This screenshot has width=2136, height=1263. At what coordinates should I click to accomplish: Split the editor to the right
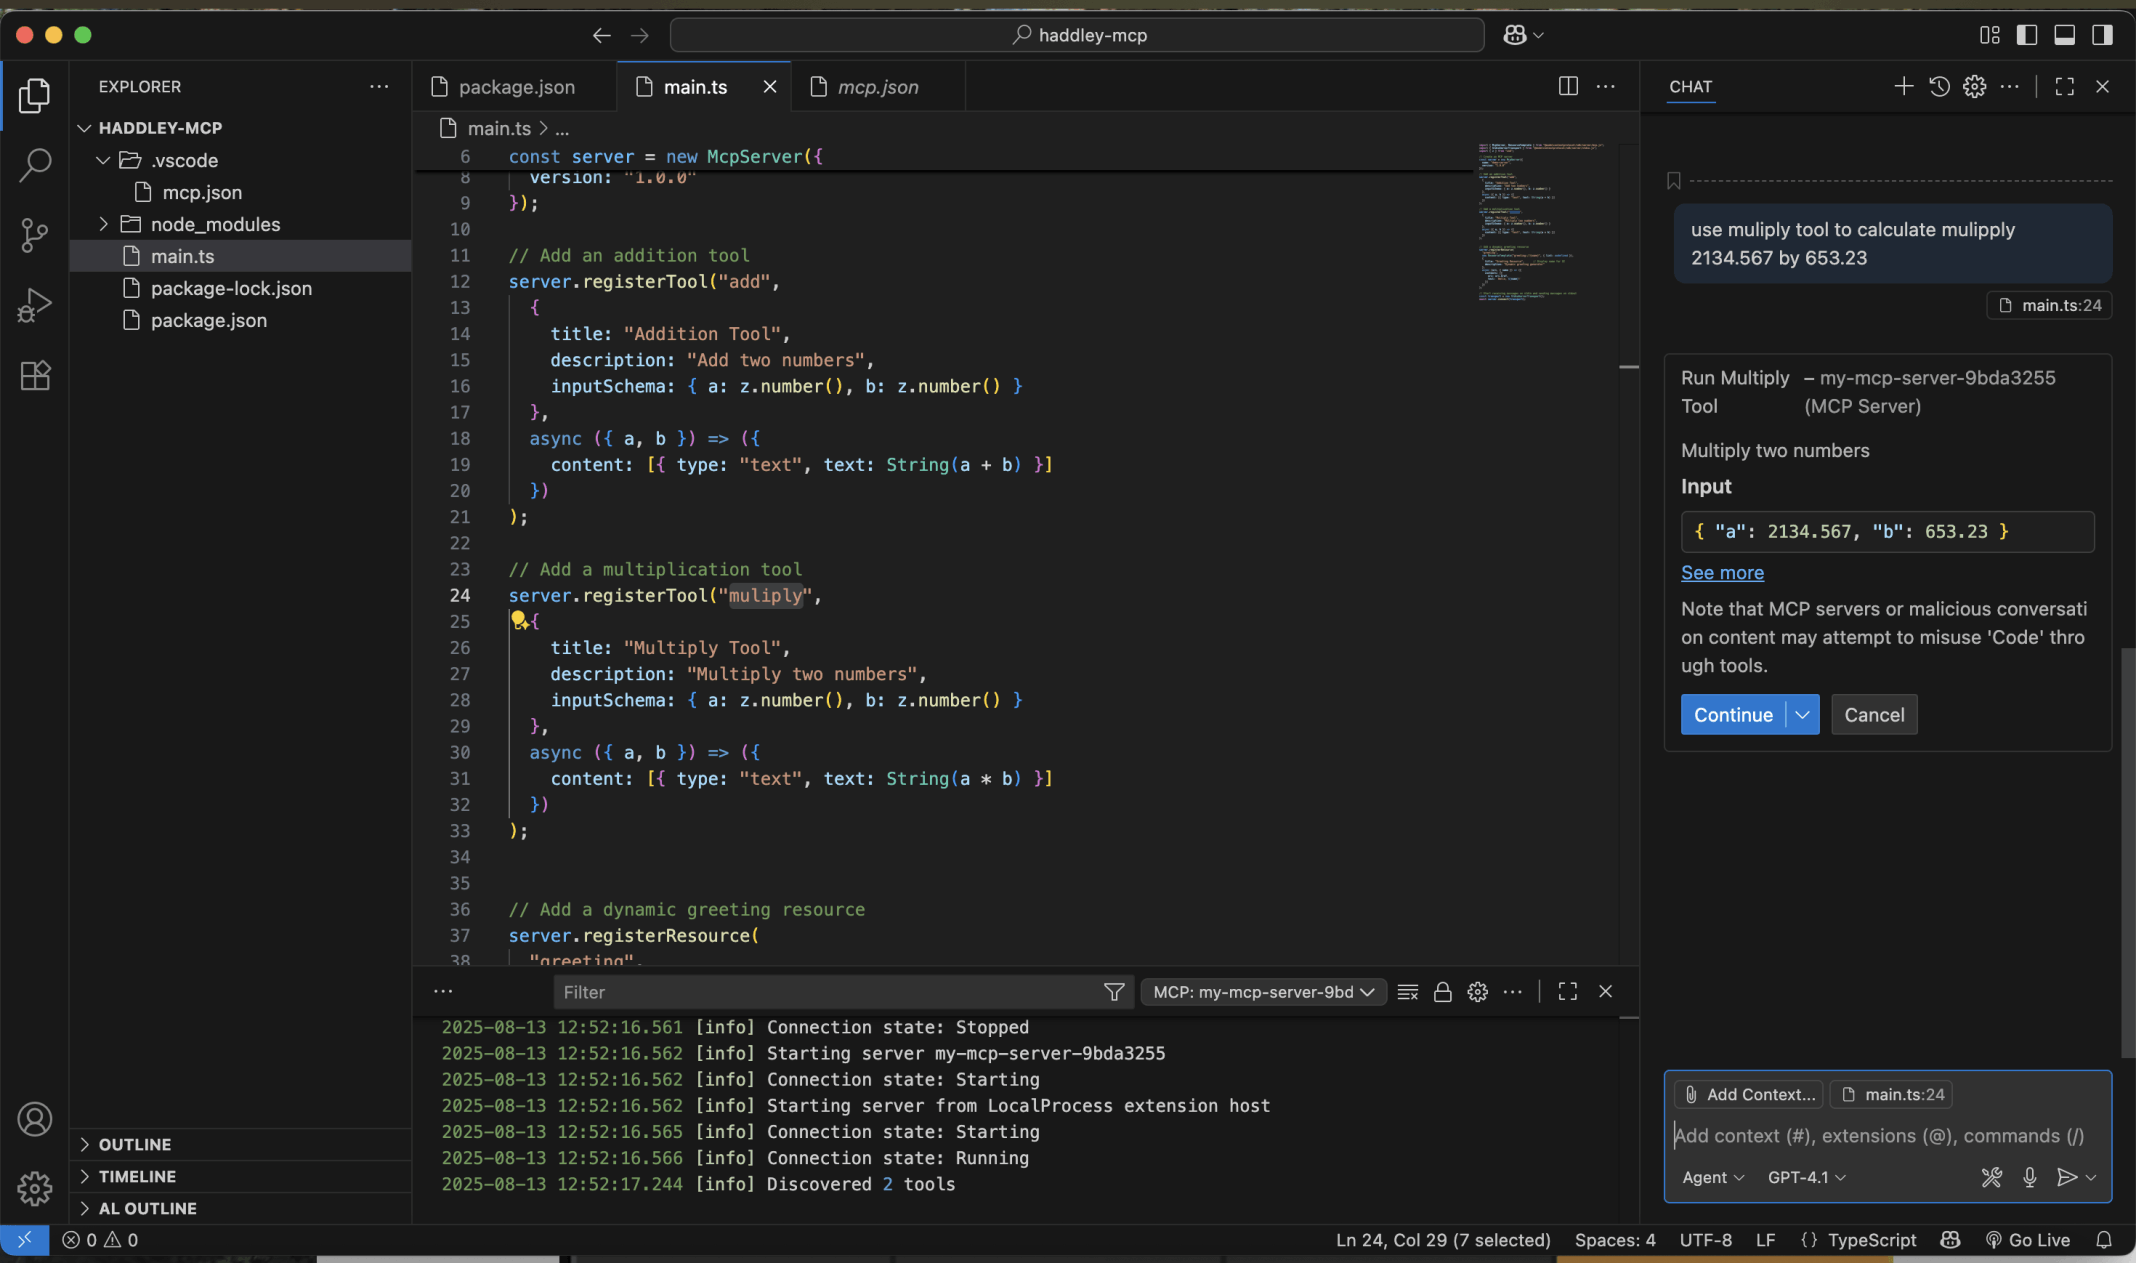(x=1568, y=87)
